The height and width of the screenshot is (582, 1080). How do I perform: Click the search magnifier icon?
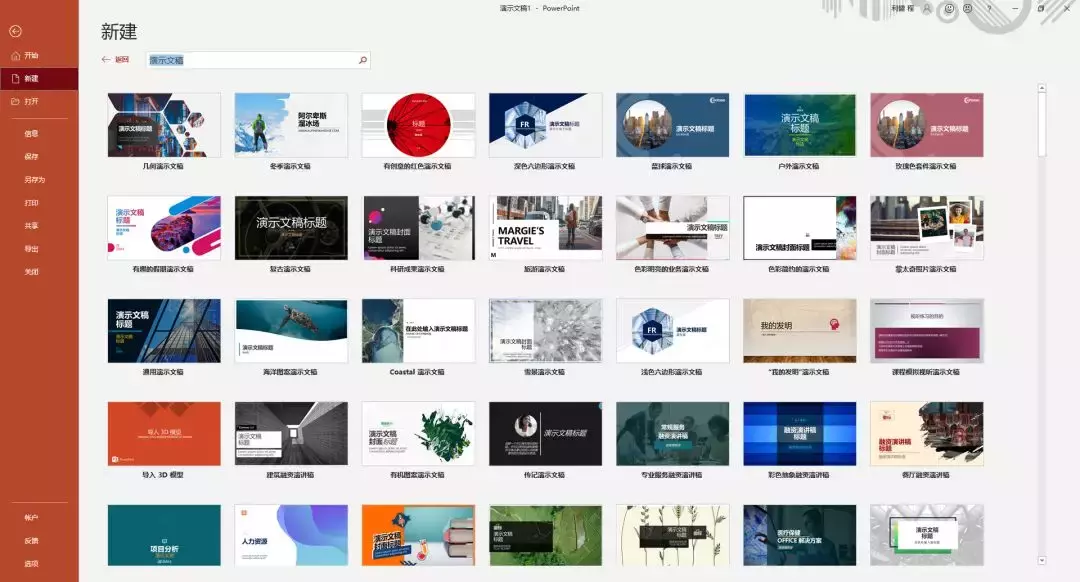(363, 61)
